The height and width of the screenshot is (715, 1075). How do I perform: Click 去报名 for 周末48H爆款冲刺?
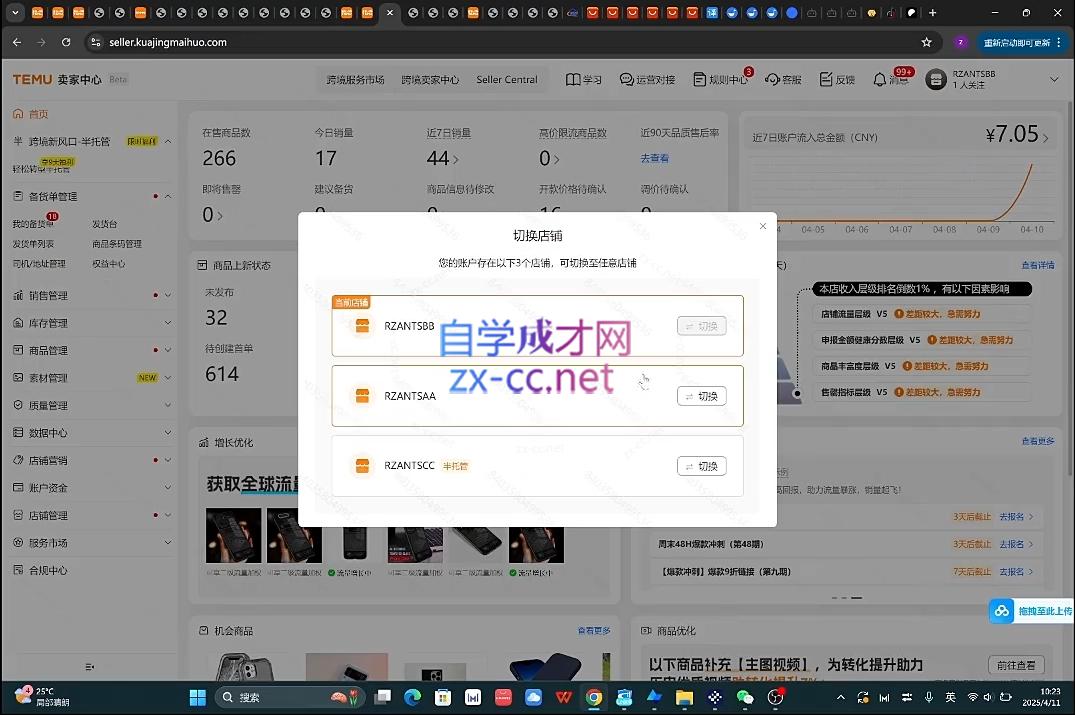[1016, 544]
